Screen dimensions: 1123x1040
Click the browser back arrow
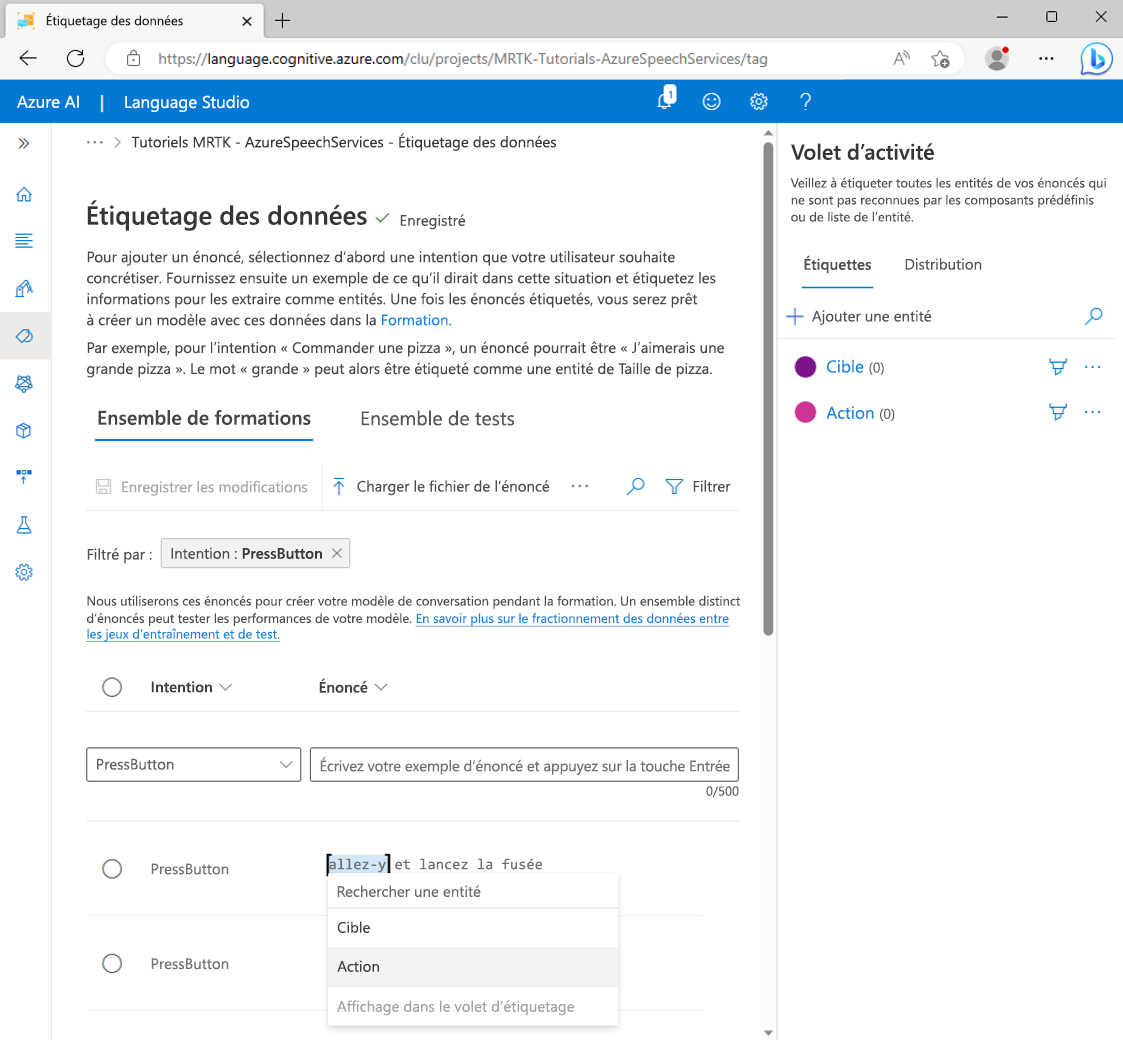click(28, 58)
